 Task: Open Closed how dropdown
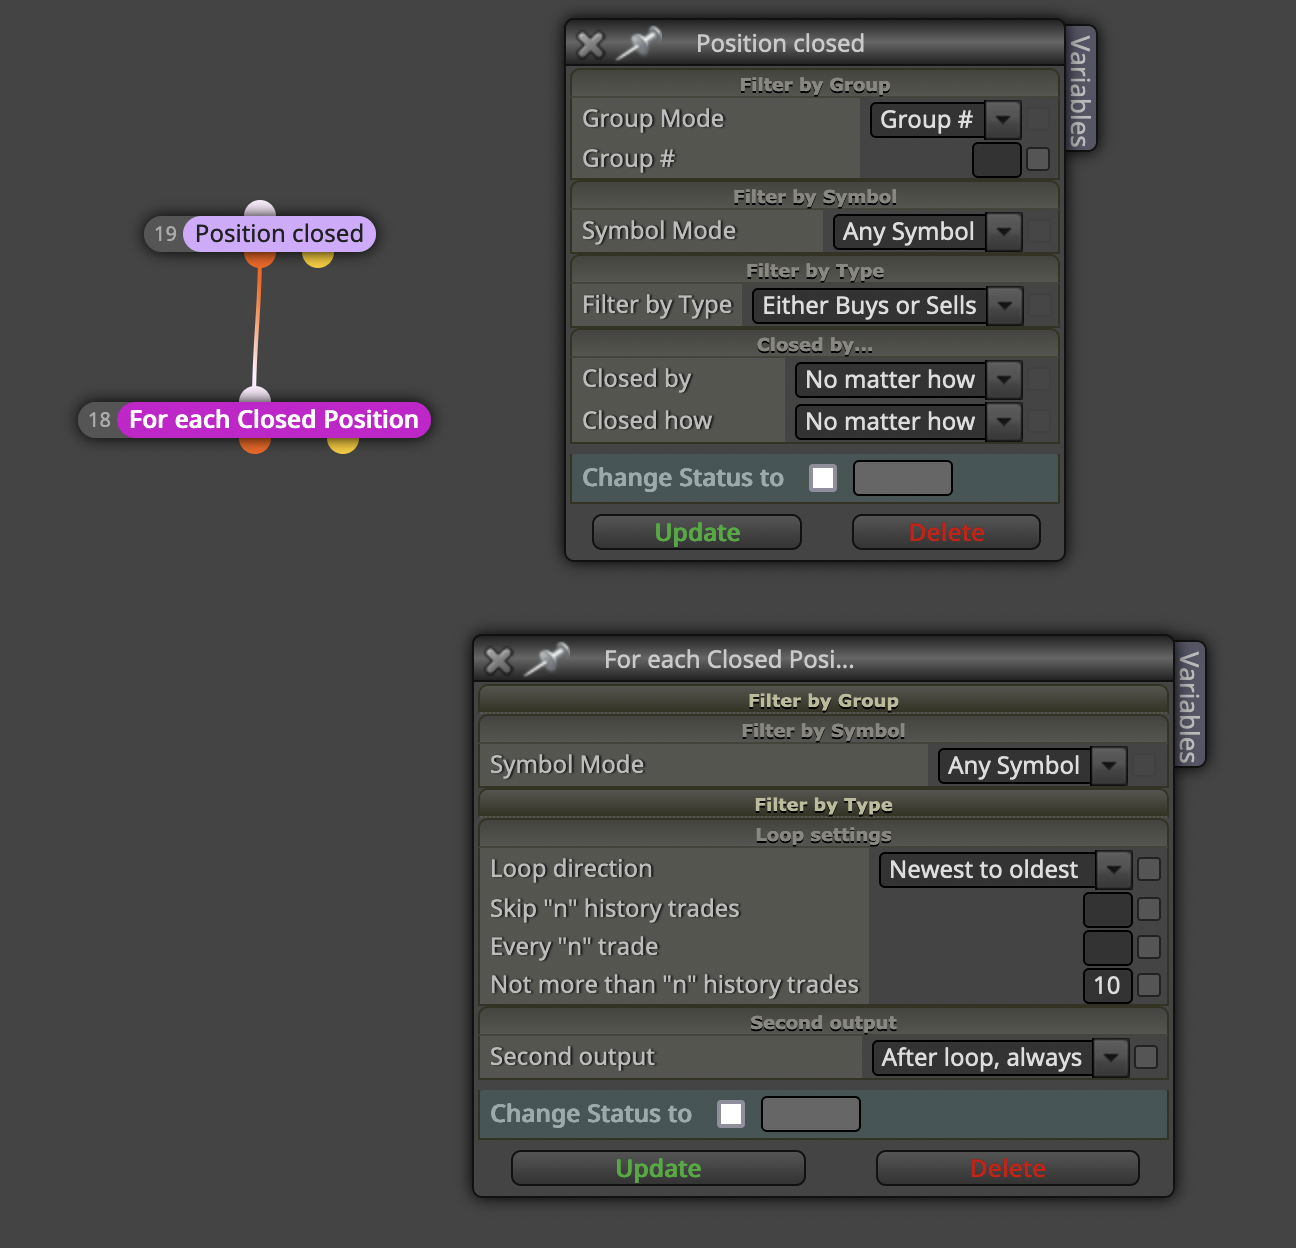909,422
